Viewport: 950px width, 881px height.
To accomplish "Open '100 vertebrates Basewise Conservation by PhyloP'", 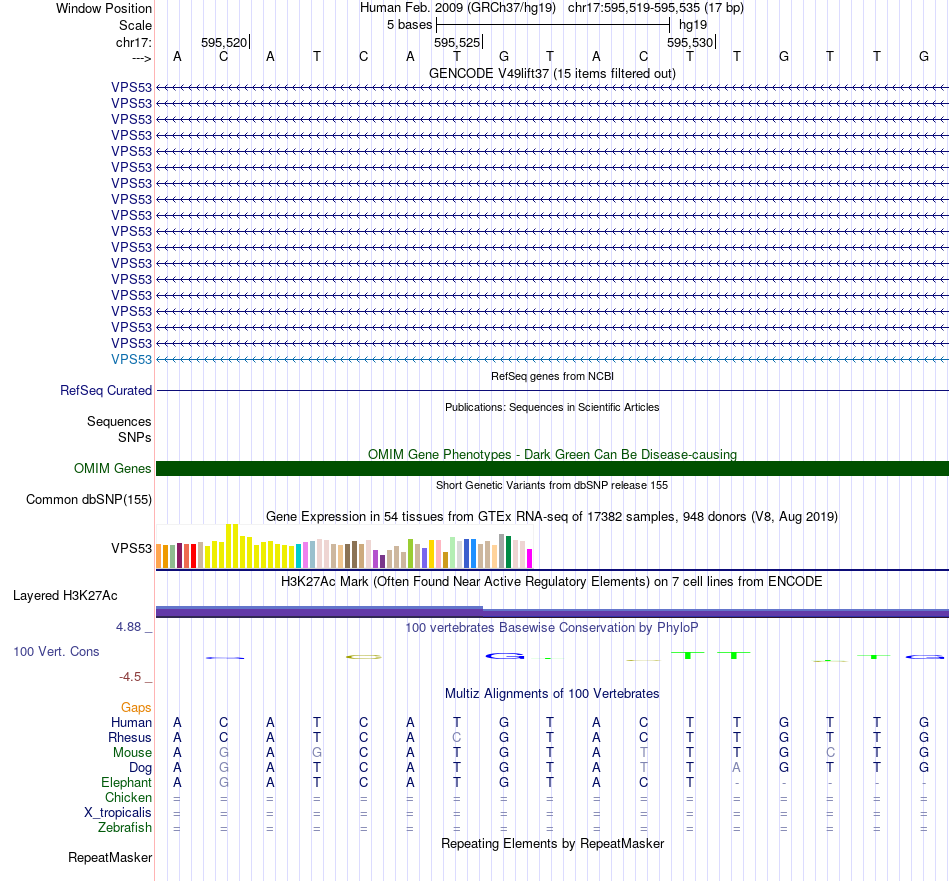I will point(552,628).
